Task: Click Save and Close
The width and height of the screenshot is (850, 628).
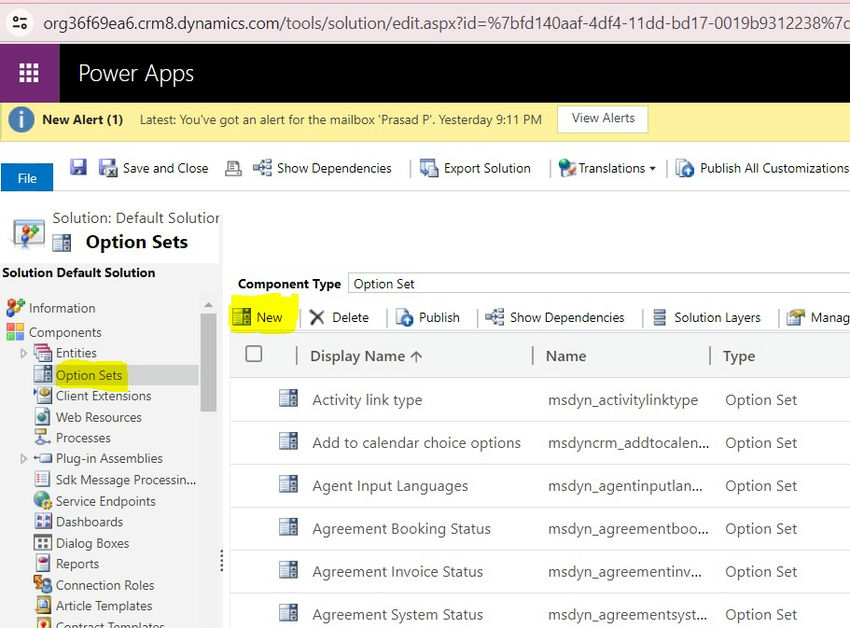Action: click(x=153, y=168)
